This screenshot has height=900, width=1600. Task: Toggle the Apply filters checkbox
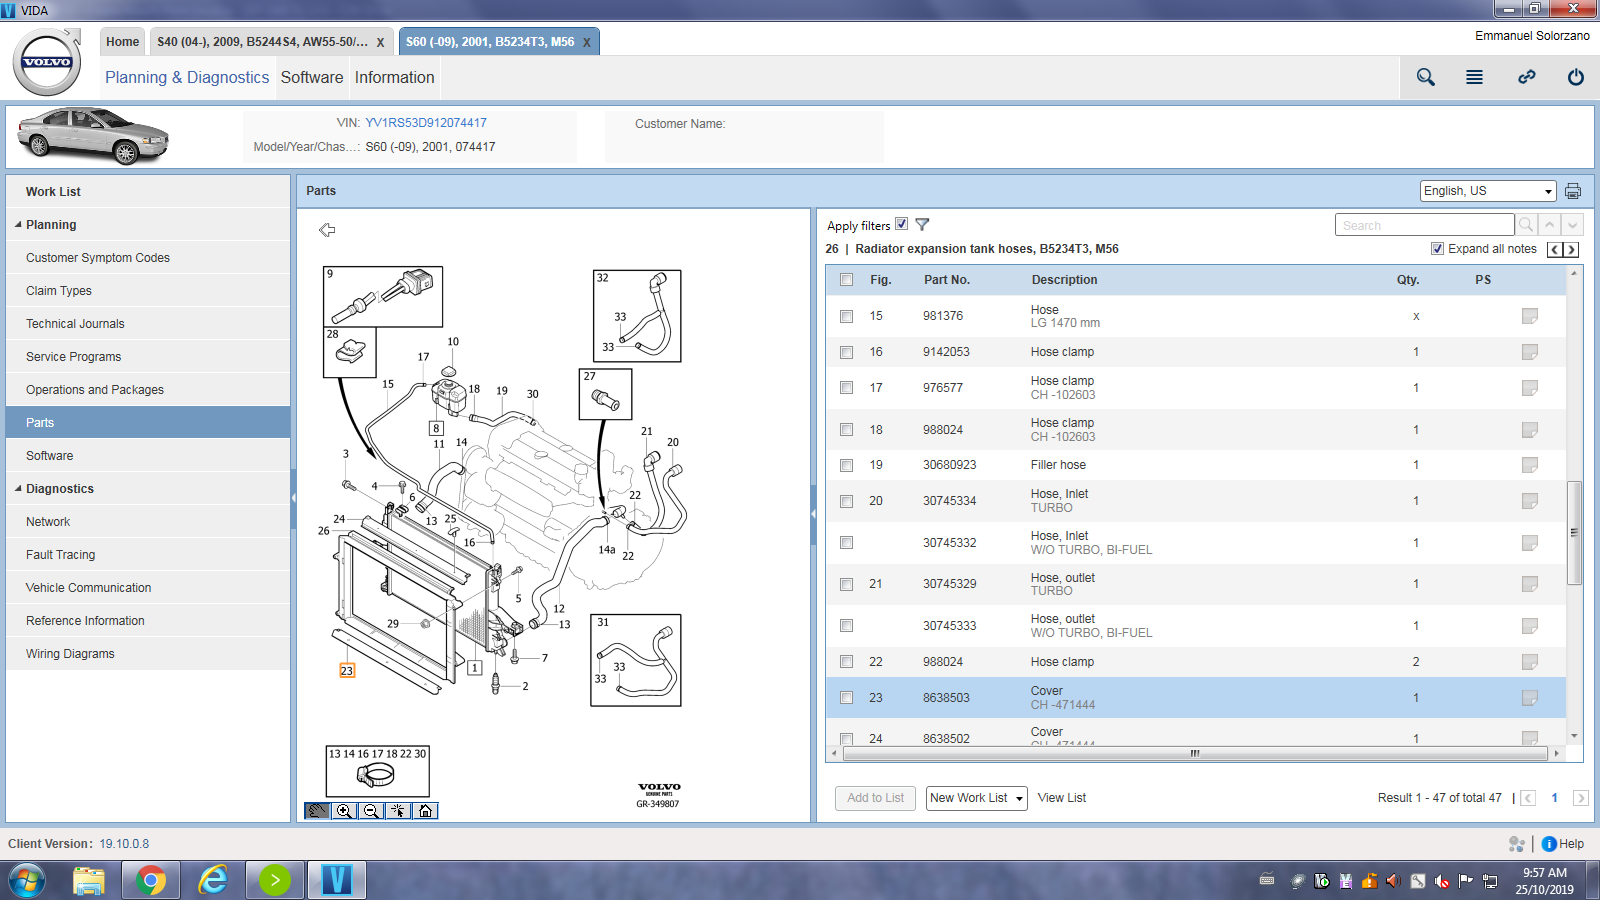(x=902, y=224)
